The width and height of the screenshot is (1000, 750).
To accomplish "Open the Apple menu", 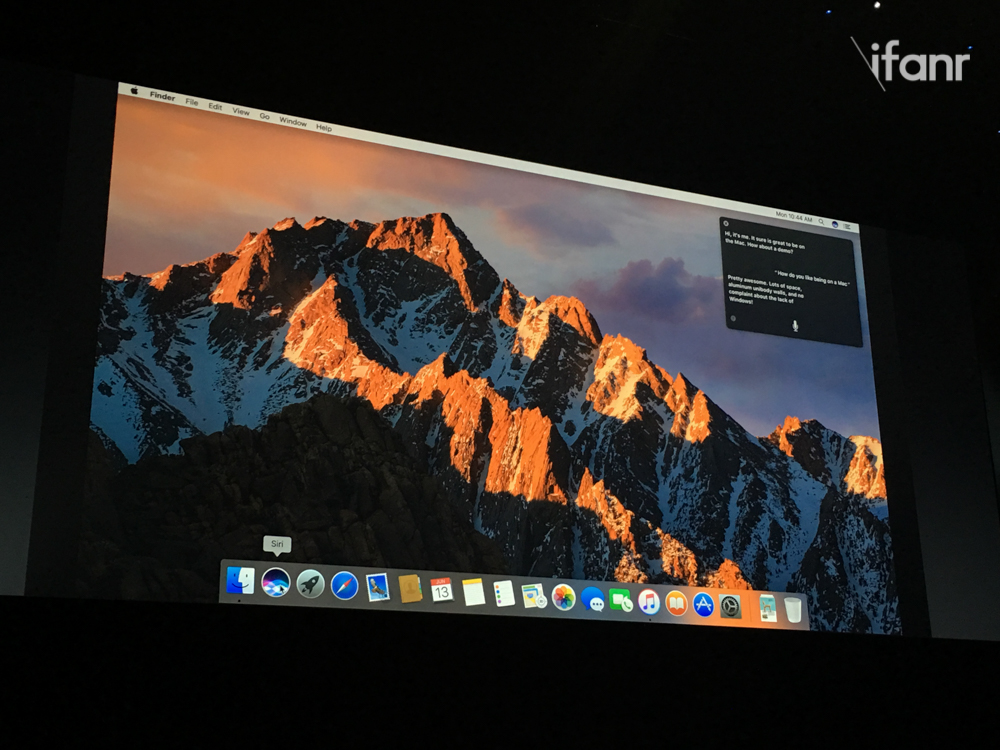I will tap(133, 92).
